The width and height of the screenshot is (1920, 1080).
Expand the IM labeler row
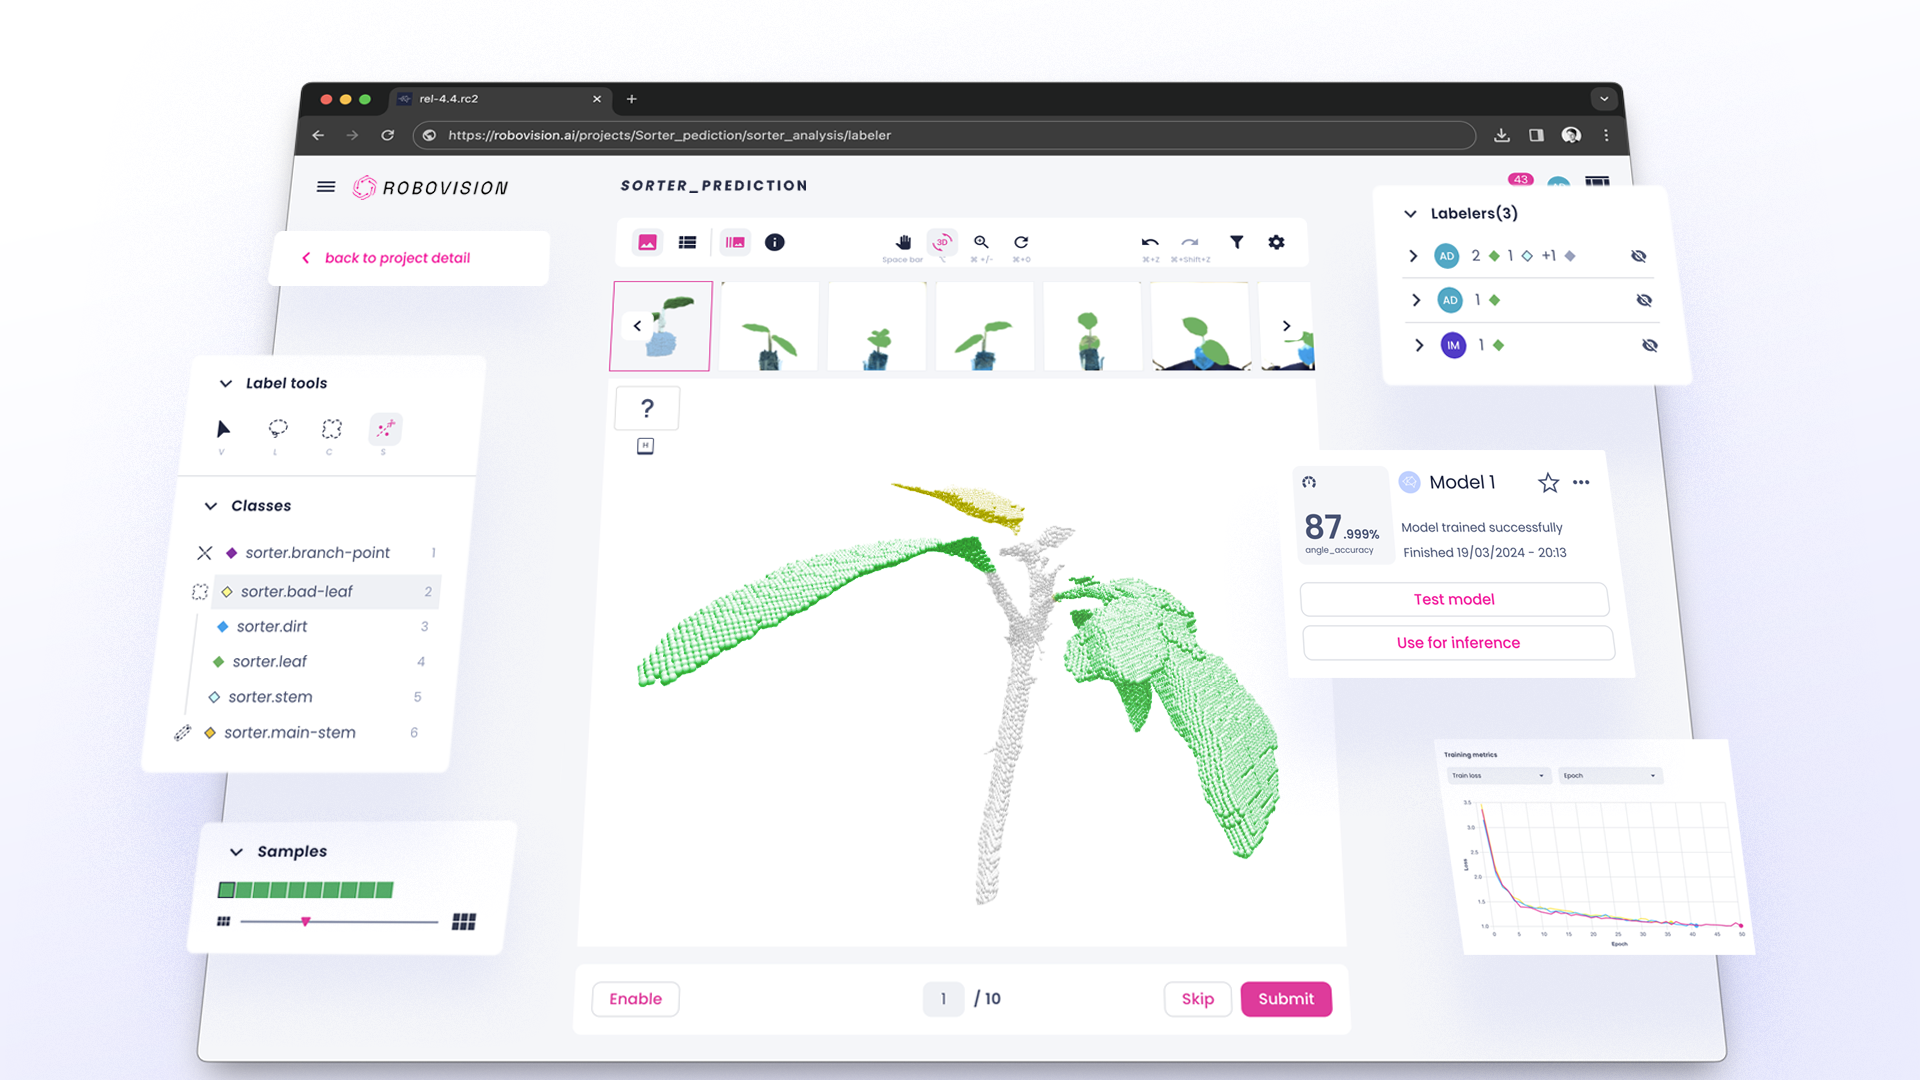(1419, 345)
